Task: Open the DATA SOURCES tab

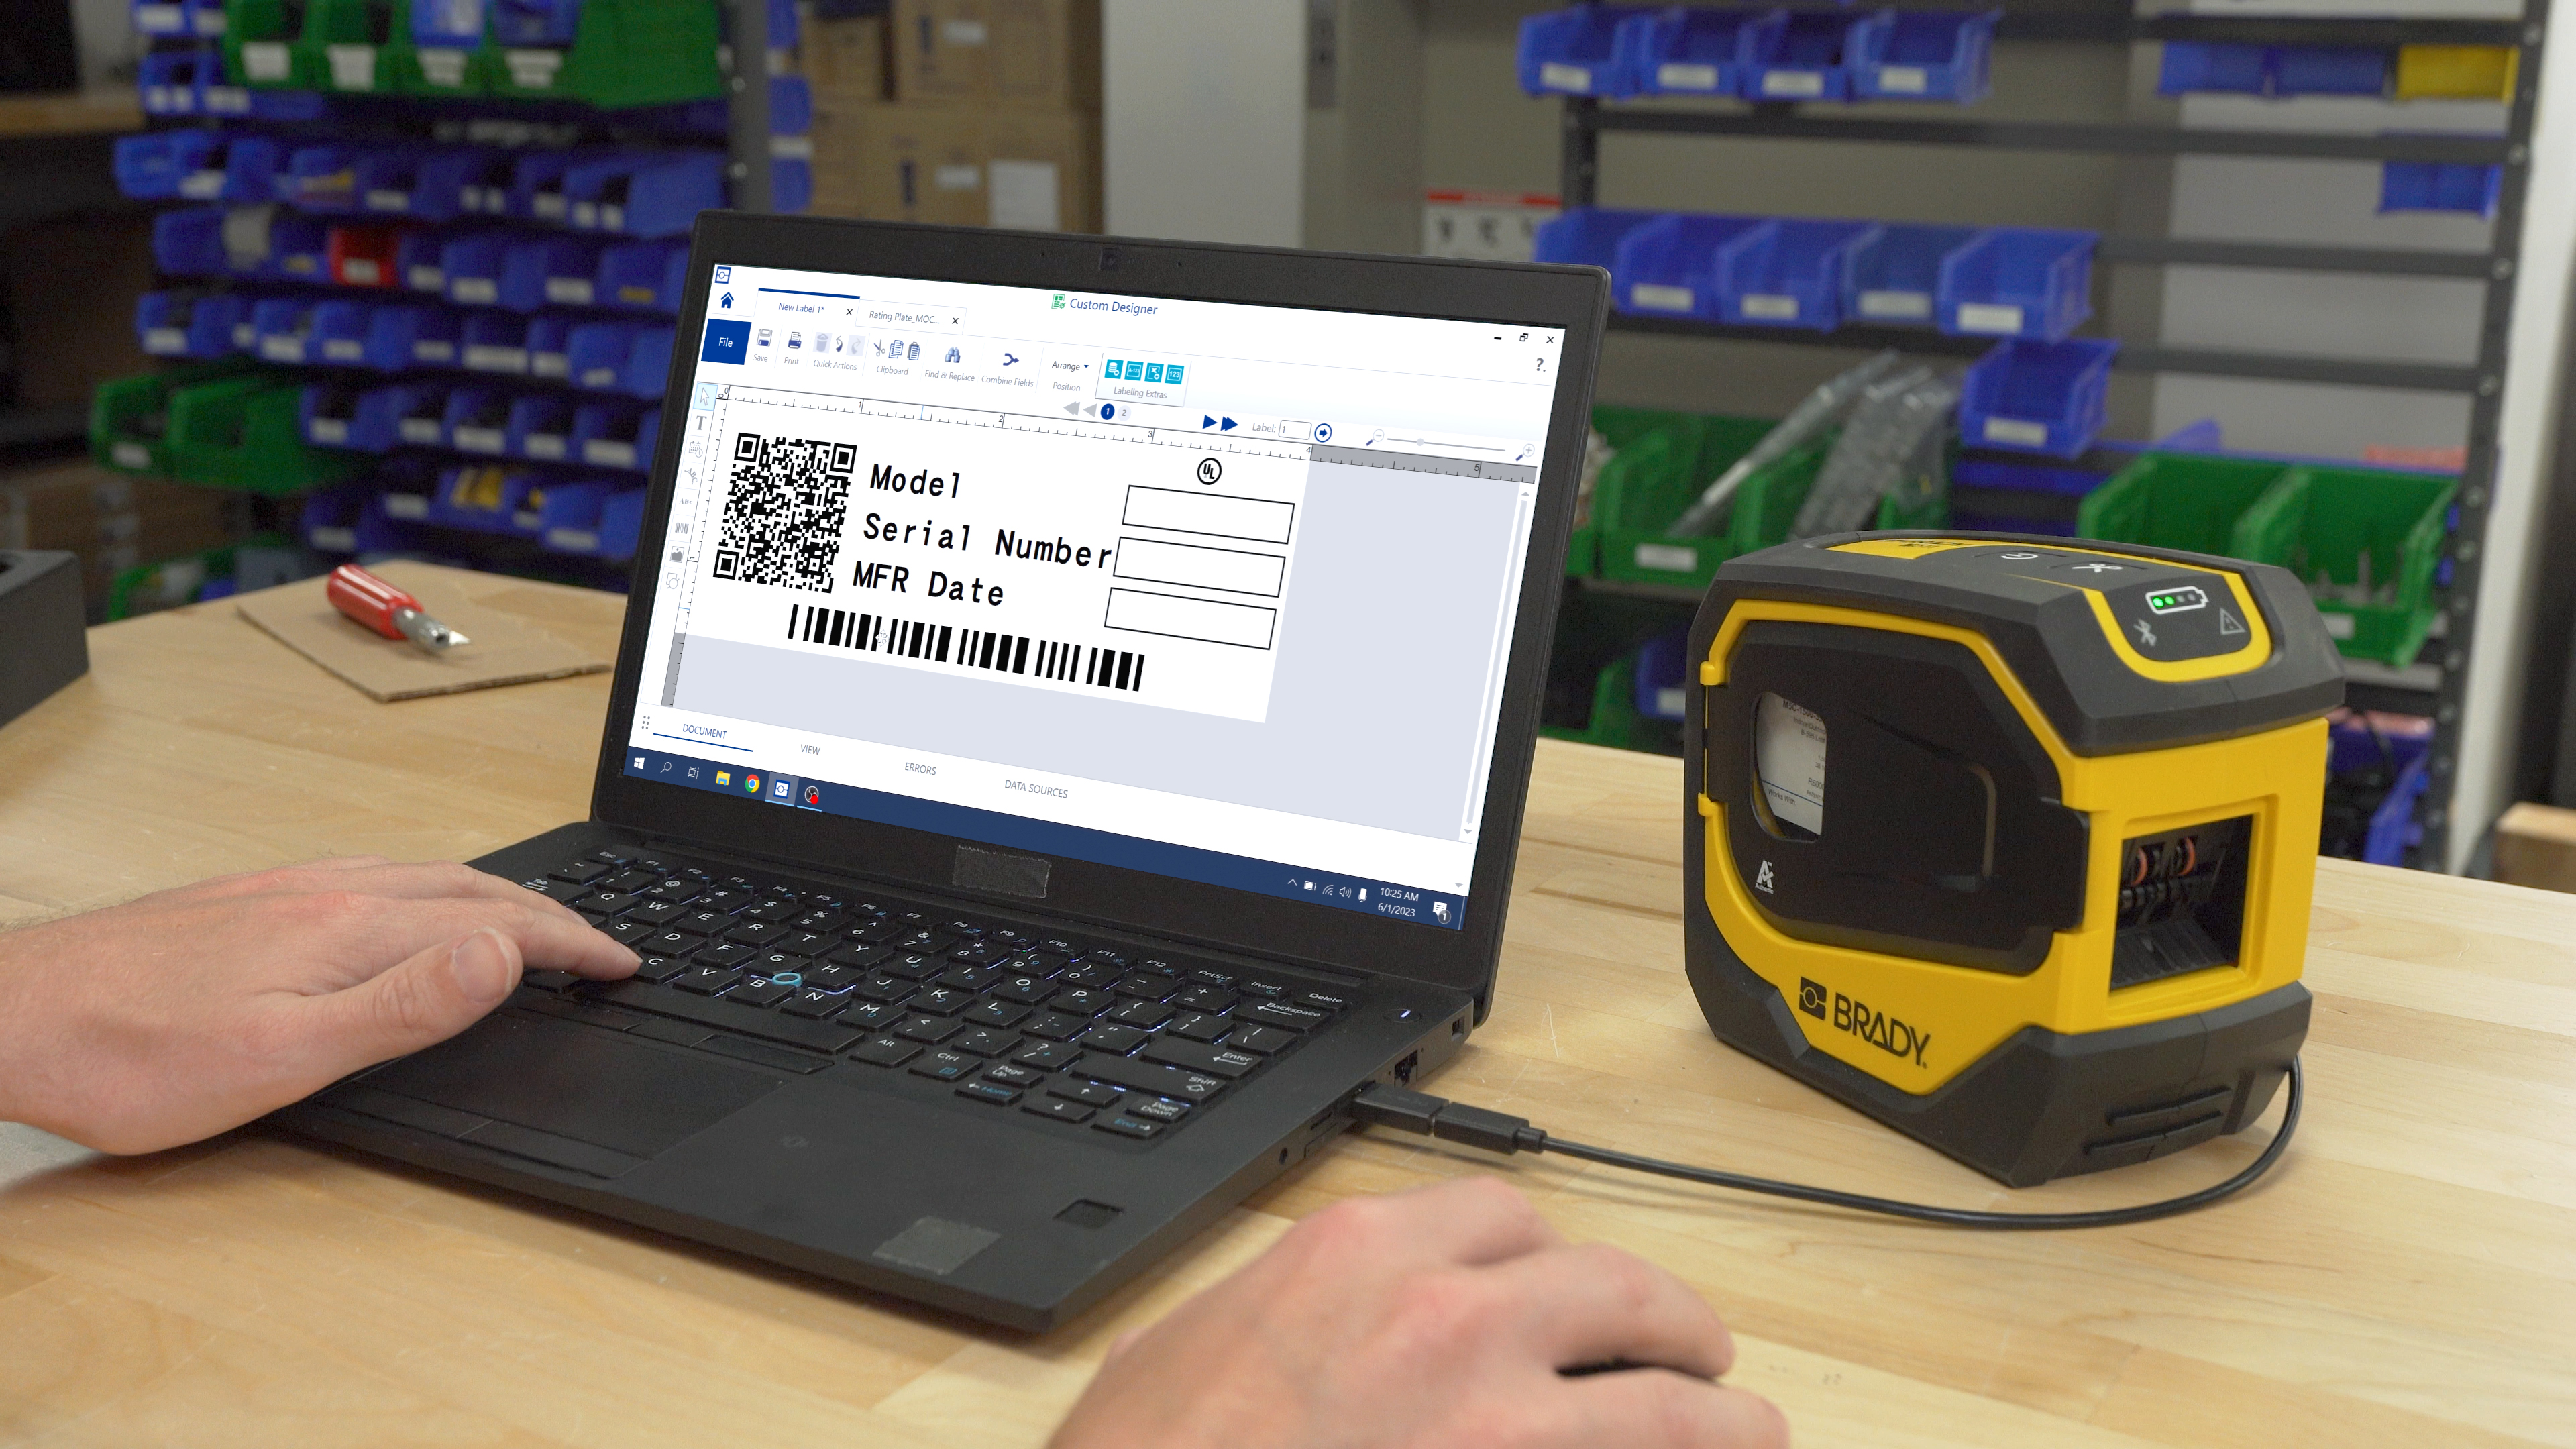Action: click(x=1035, y=790)
